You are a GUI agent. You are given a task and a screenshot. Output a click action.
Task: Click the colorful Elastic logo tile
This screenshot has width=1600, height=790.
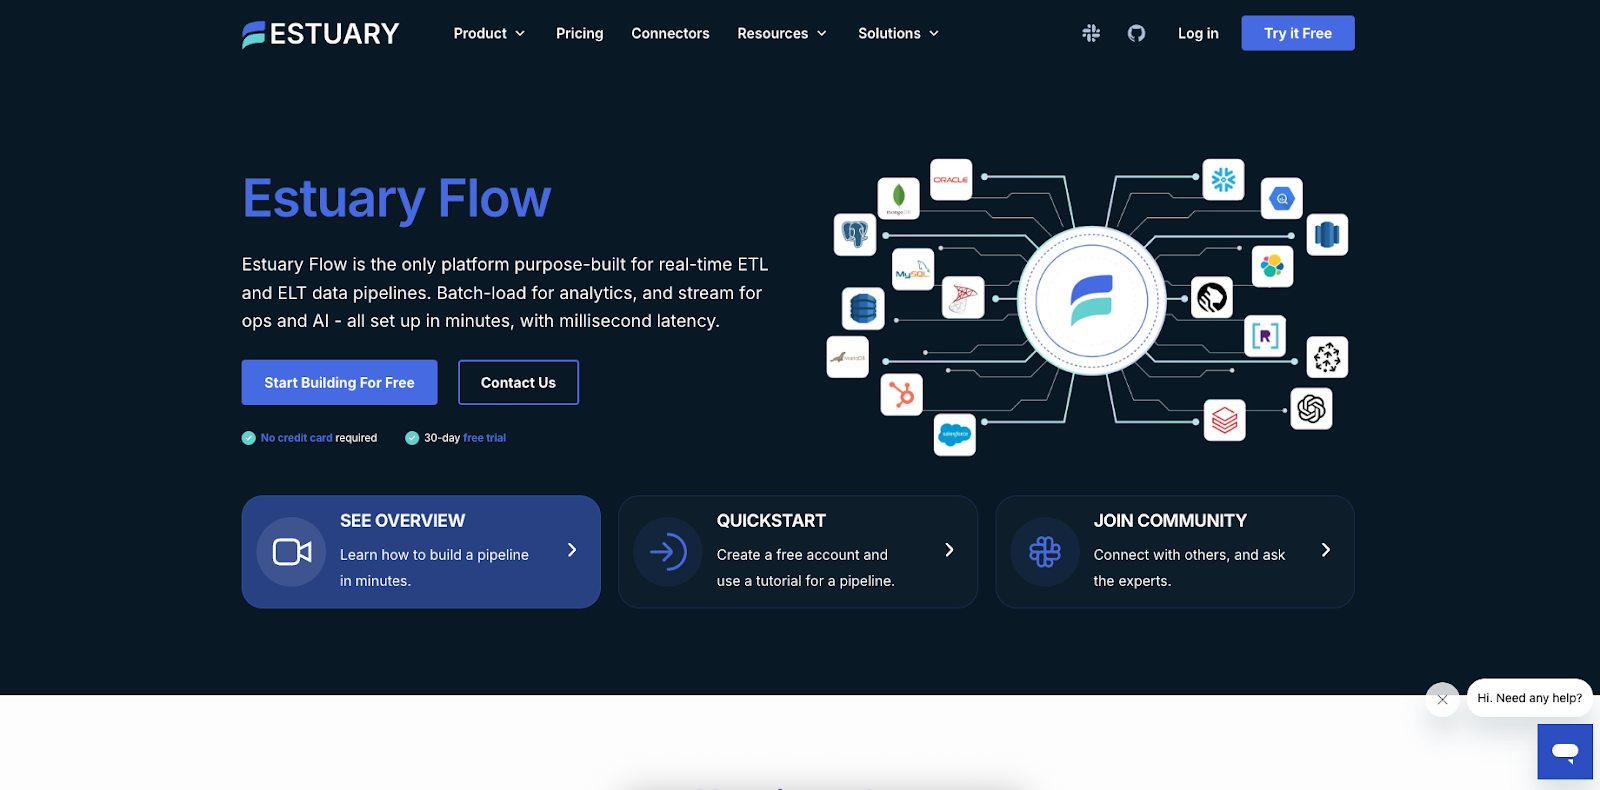[x=1272, y=266]
